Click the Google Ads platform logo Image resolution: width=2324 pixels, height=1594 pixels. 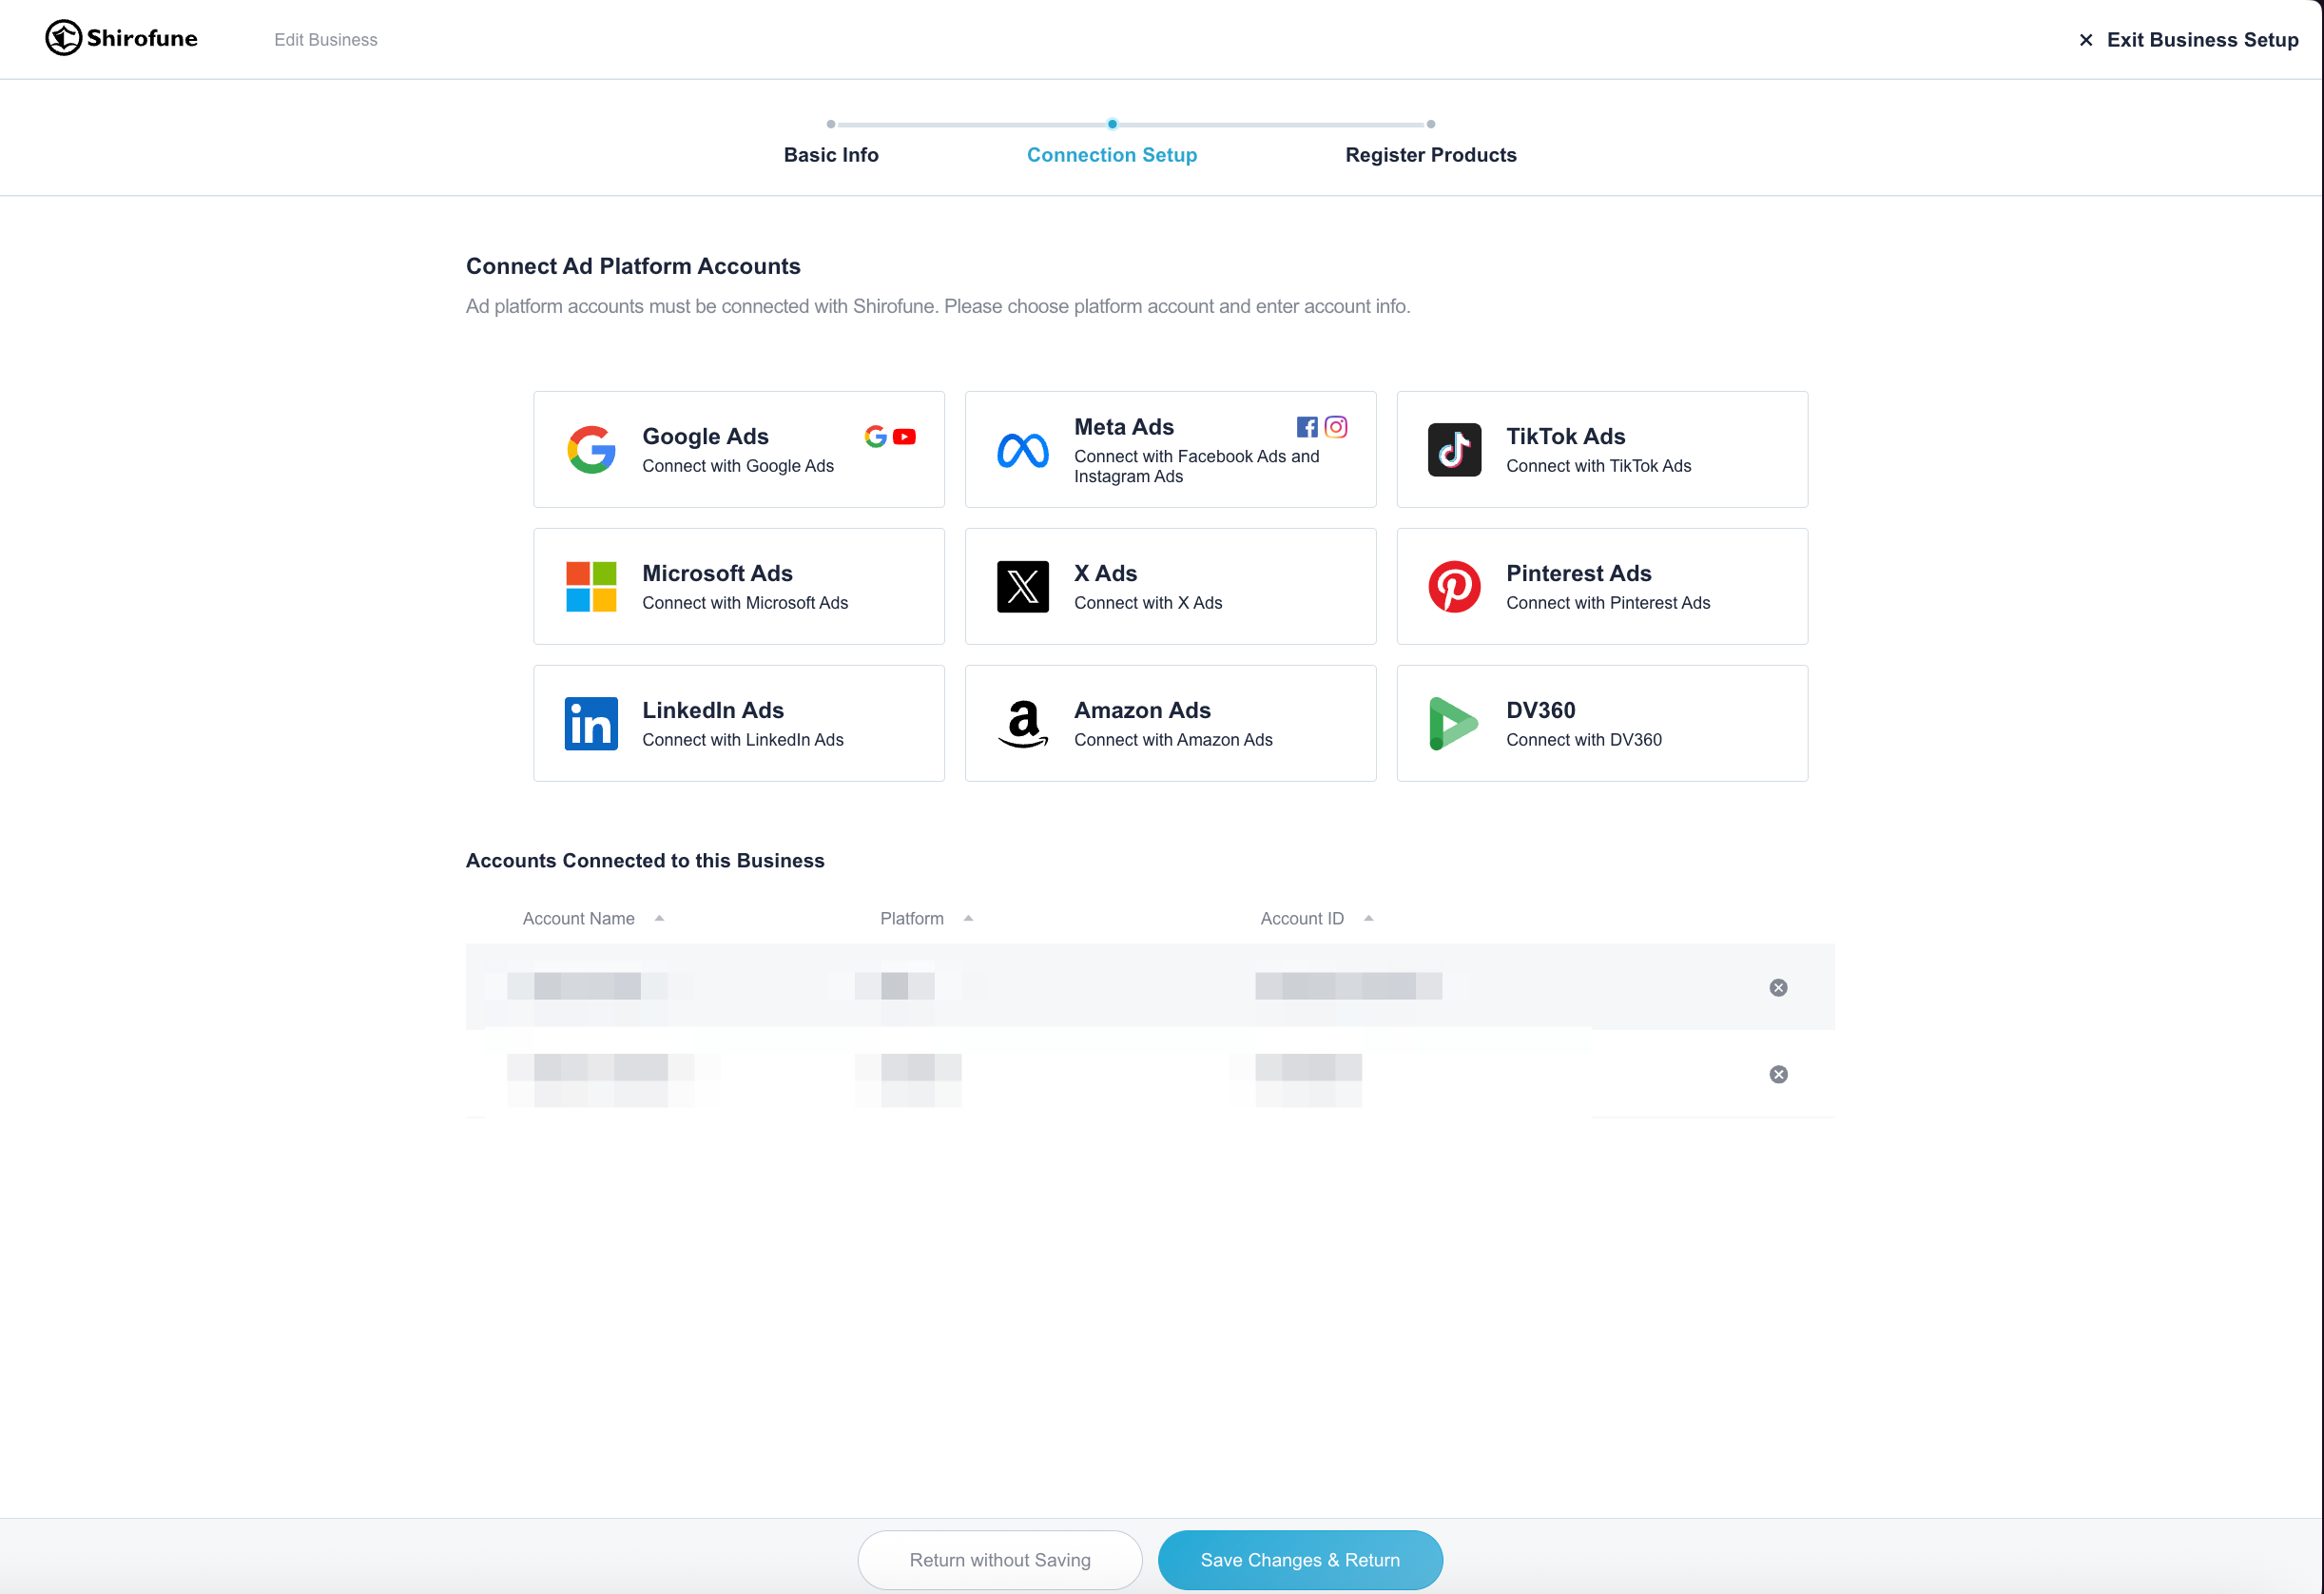[x=591, y=450]
